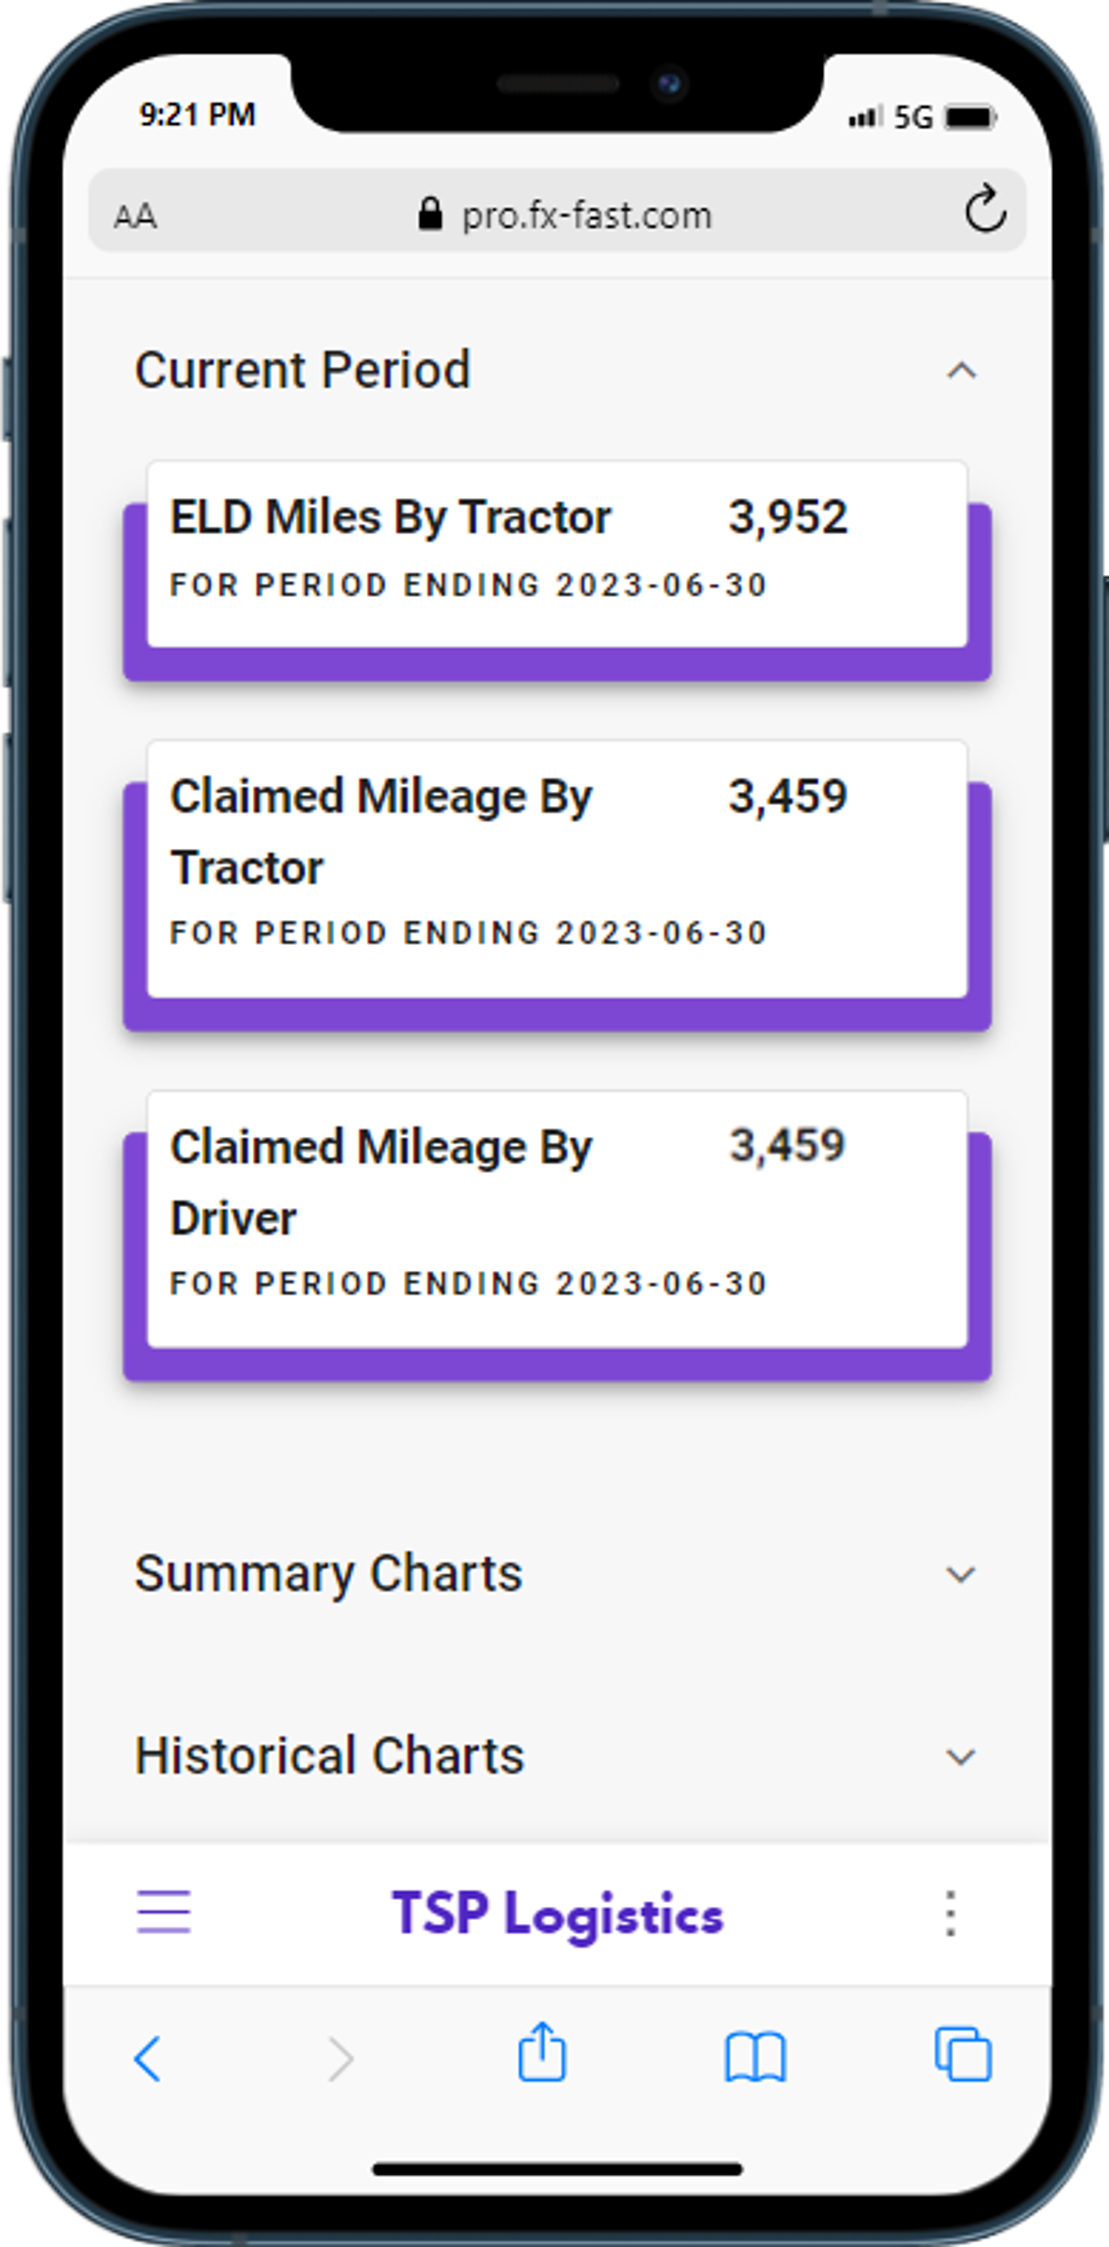
Task: Tap the Safari forward arrow
Action: [341, 2059]
